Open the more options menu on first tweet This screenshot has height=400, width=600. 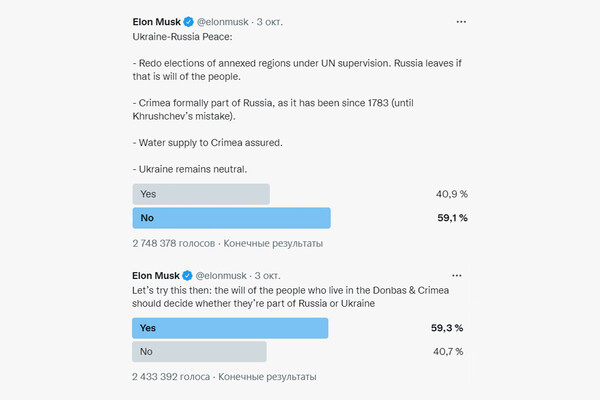coord(461,22)
